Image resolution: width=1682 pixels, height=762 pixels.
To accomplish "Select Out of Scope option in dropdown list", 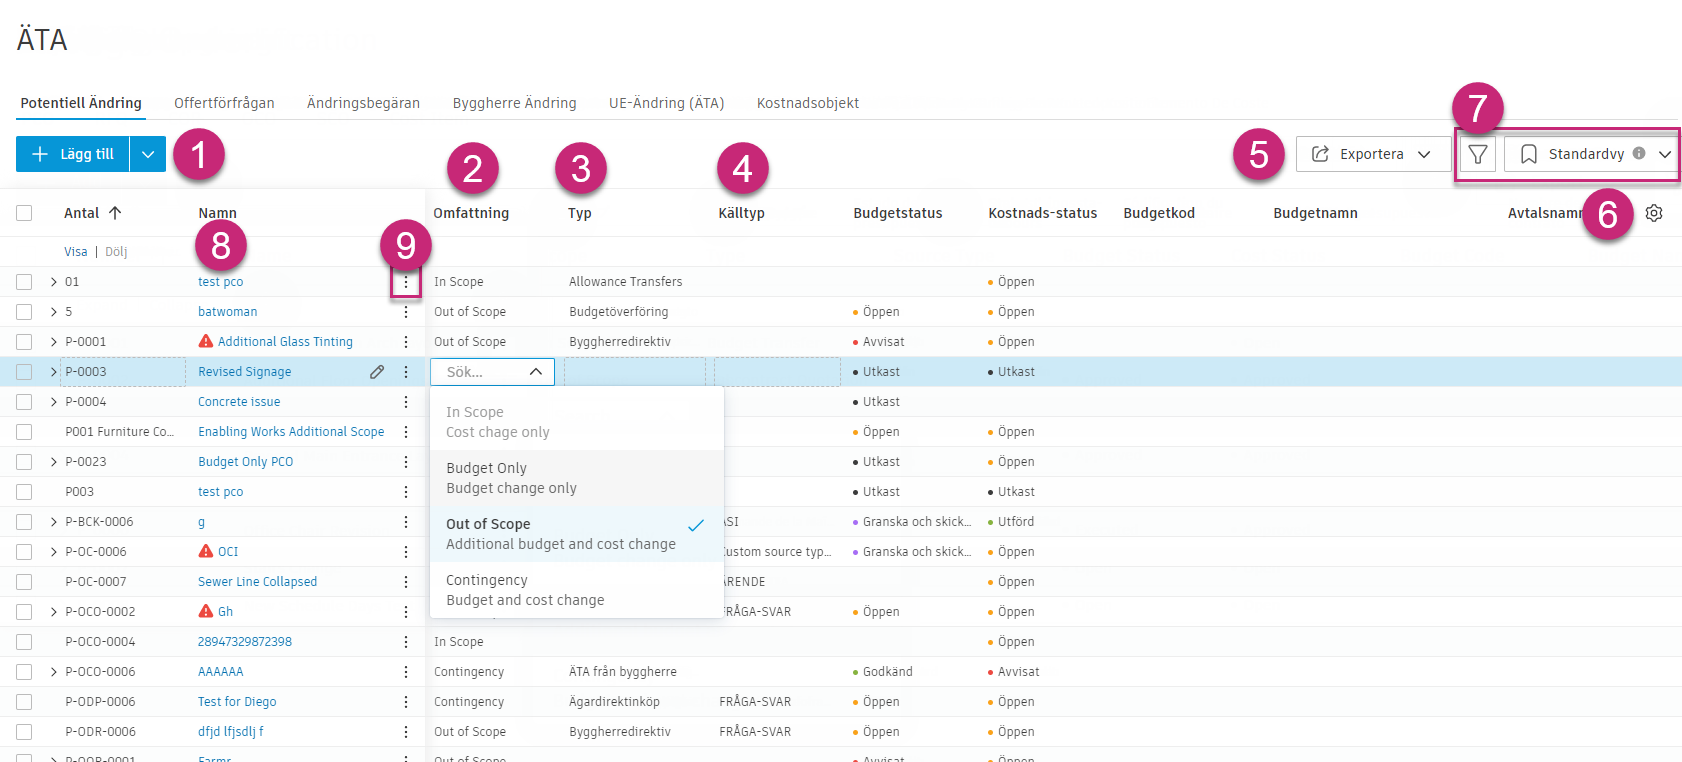I will 577,534.
